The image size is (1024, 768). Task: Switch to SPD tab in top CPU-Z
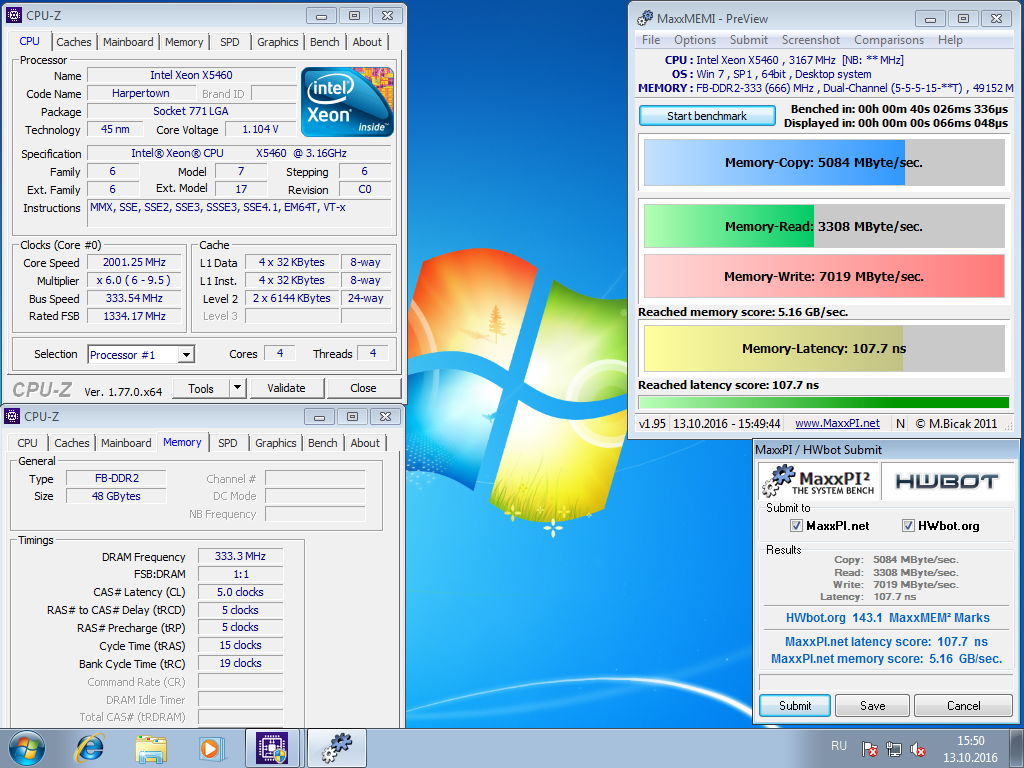tap(229, 42)
